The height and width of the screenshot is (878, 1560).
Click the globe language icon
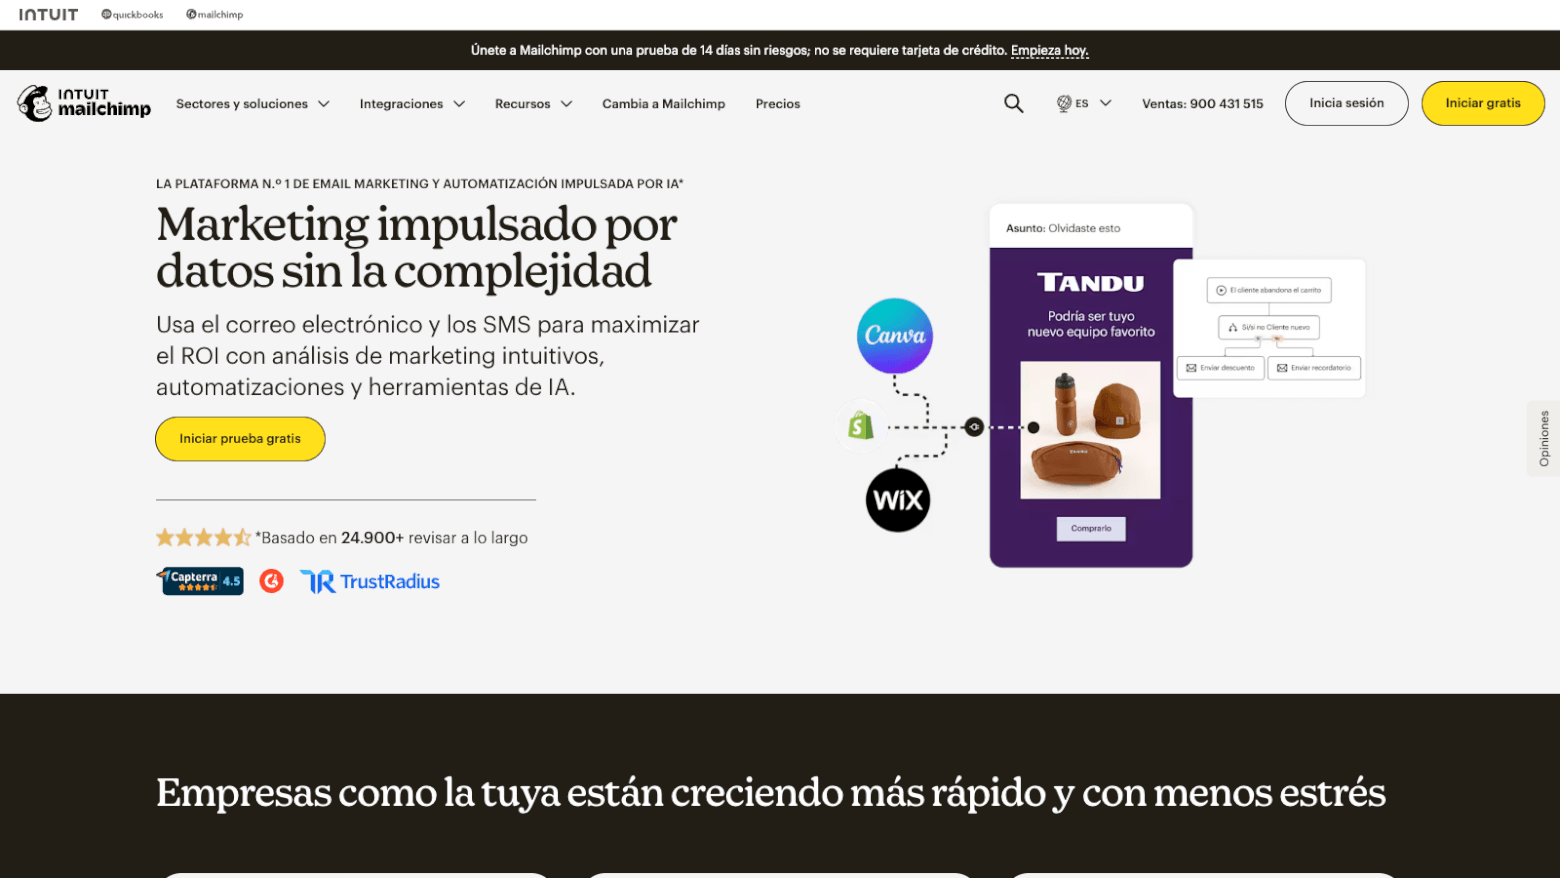point(1066,103)
